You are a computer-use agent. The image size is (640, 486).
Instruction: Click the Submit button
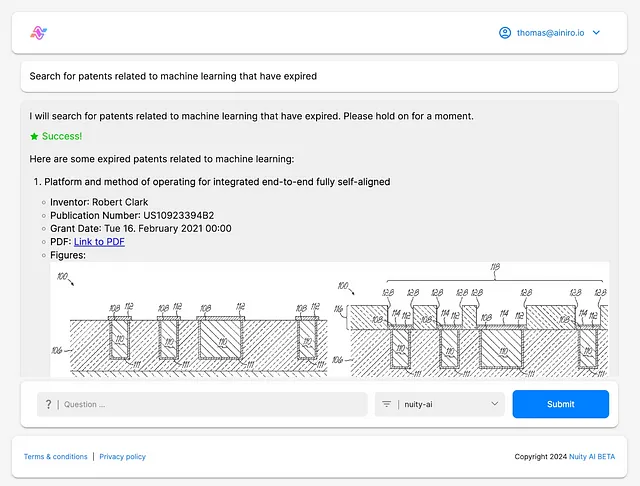[560, 404]
